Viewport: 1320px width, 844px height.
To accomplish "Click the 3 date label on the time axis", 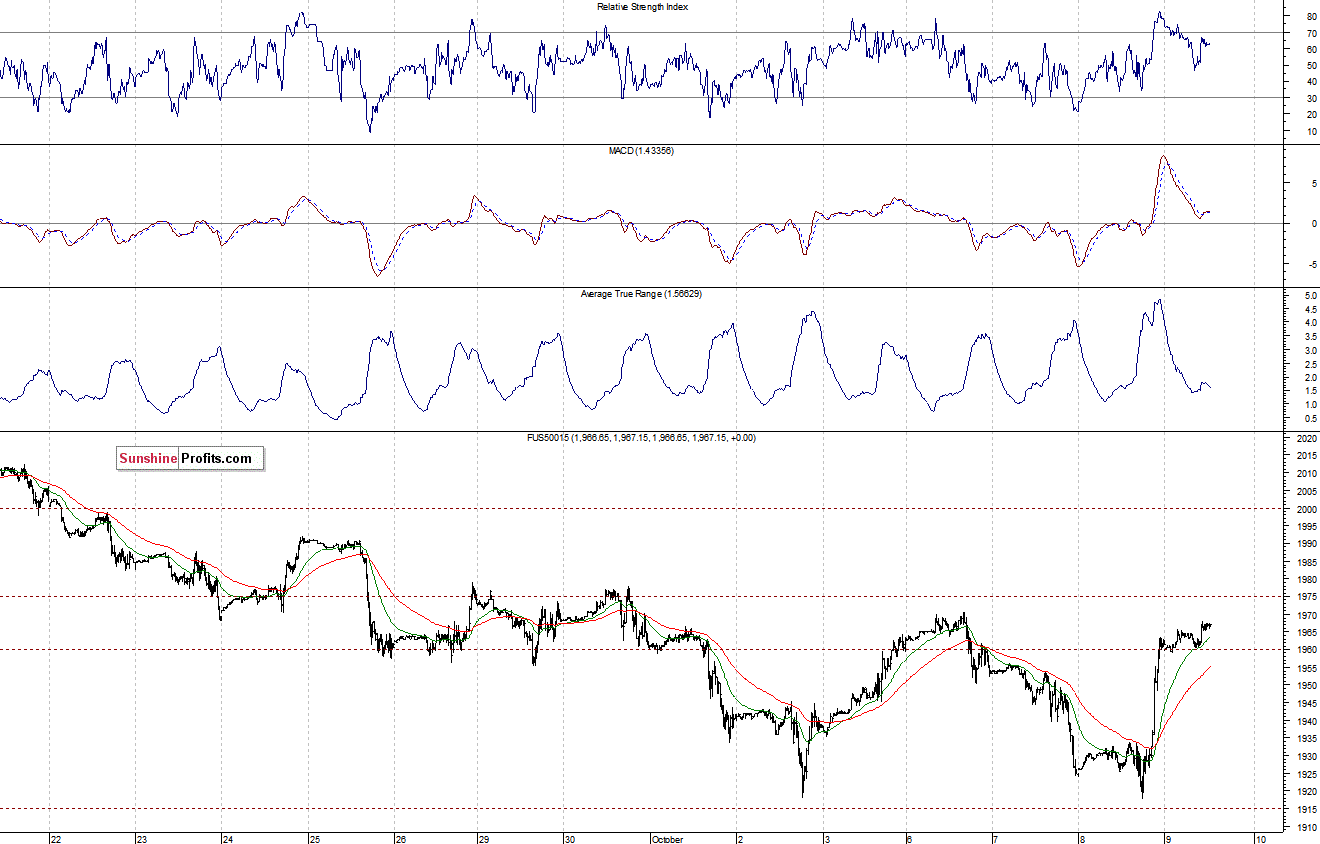I will point(826,840).
